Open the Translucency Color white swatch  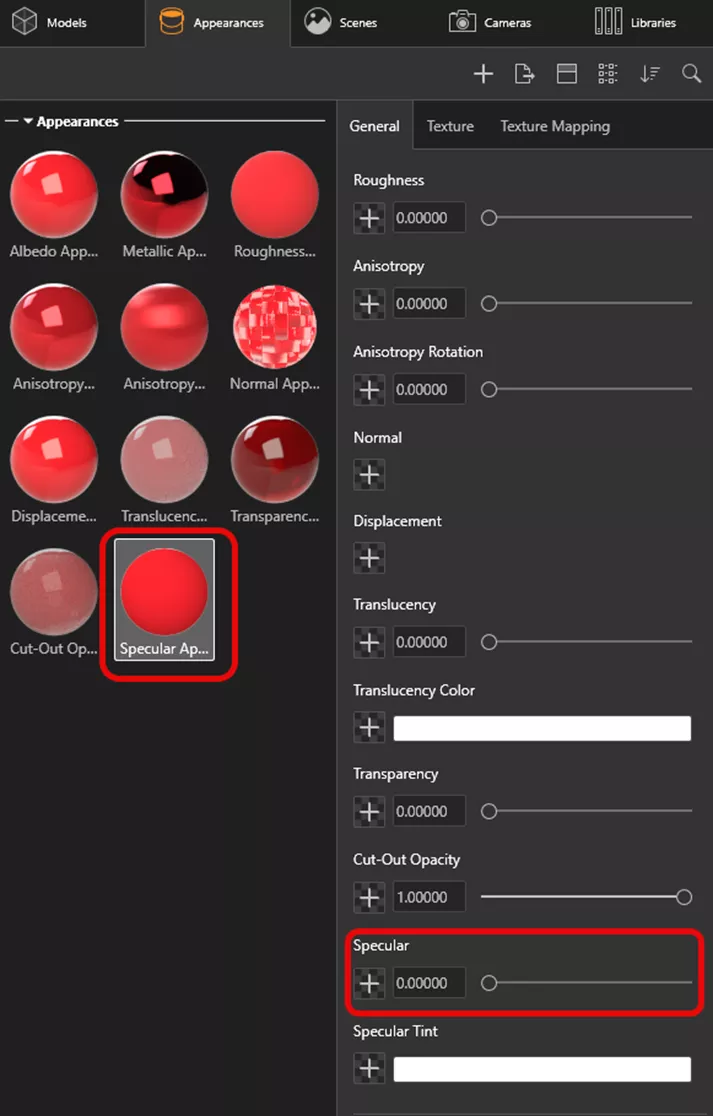click(542, 728)
